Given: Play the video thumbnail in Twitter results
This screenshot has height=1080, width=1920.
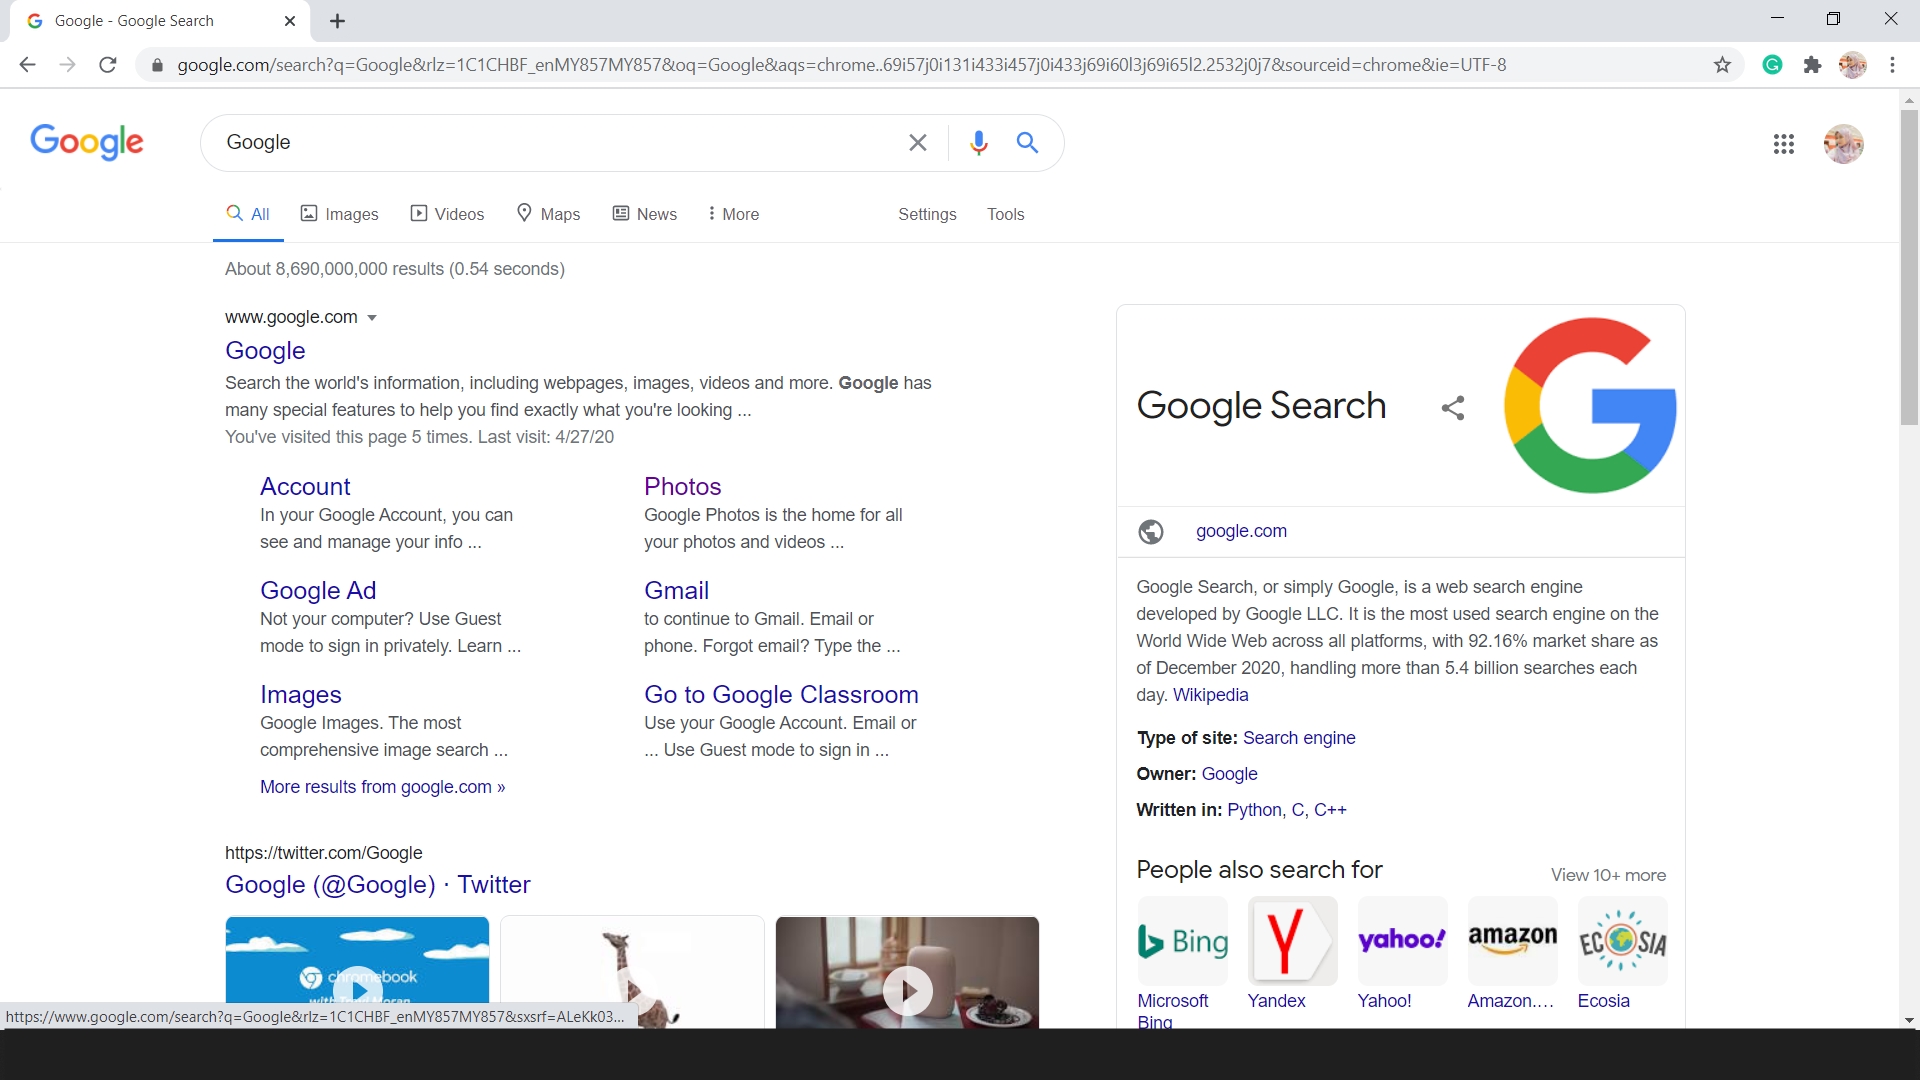Looking at the screenshot, I should click(907, 990).
